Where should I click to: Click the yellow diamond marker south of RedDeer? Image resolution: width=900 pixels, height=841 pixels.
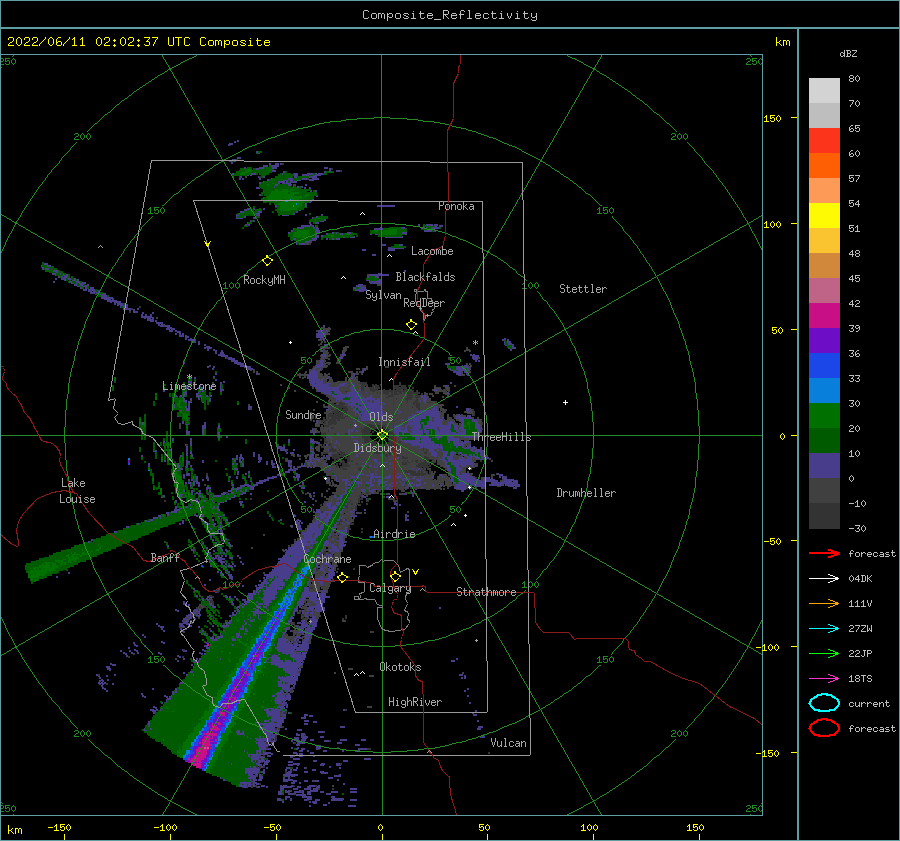(411, 325)
